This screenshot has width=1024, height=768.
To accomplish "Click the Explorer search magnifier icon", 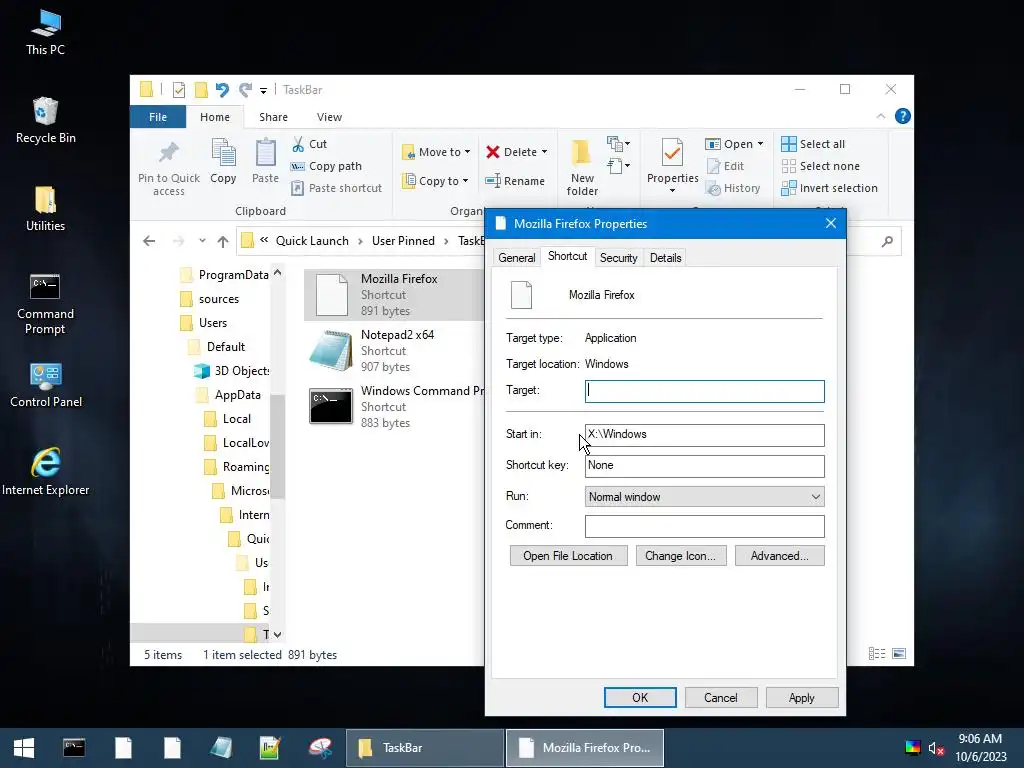I will coord(887,242).
